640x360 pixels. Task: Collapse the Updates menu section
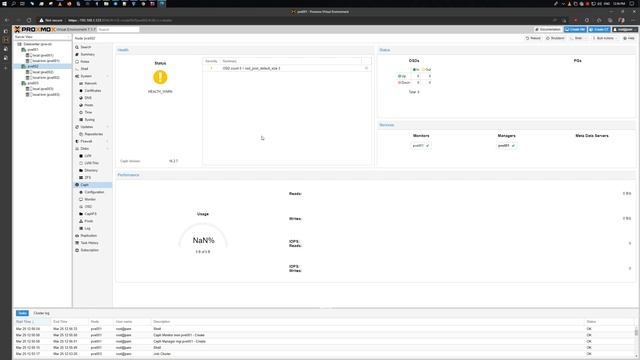click(108, 127)
